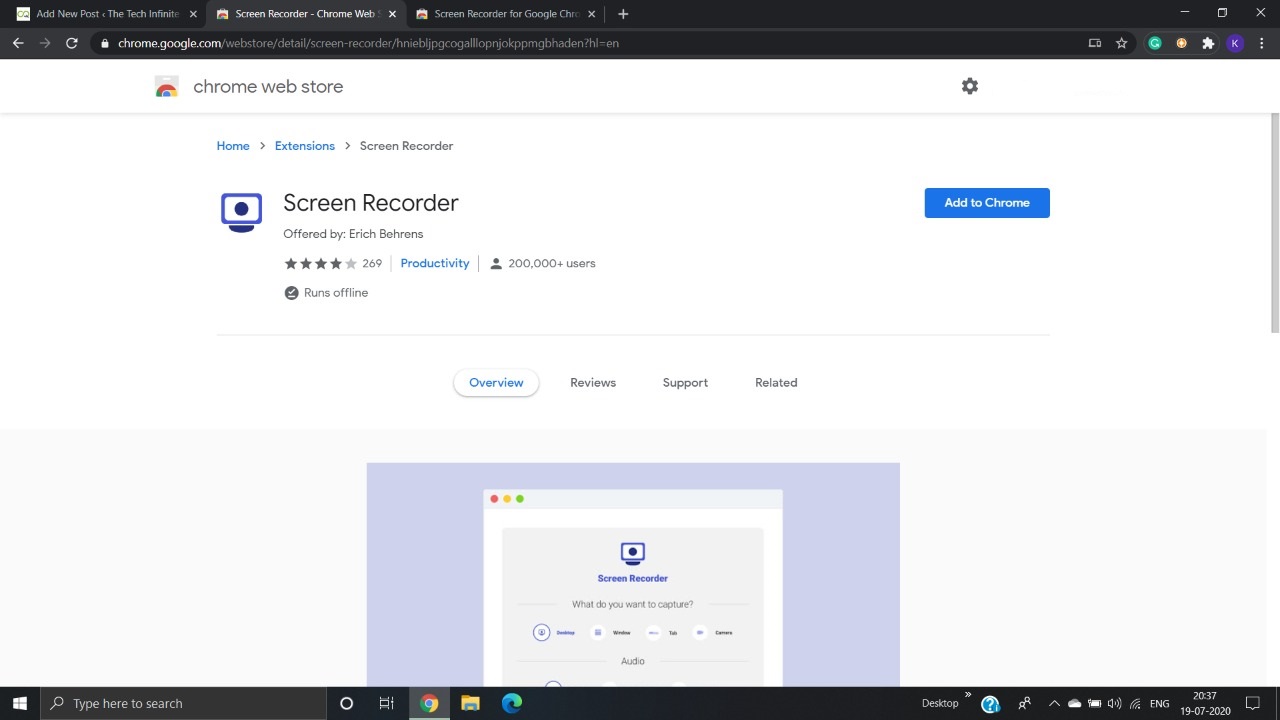
Task: Click the padlock site info icon
Action: (104, 44)
